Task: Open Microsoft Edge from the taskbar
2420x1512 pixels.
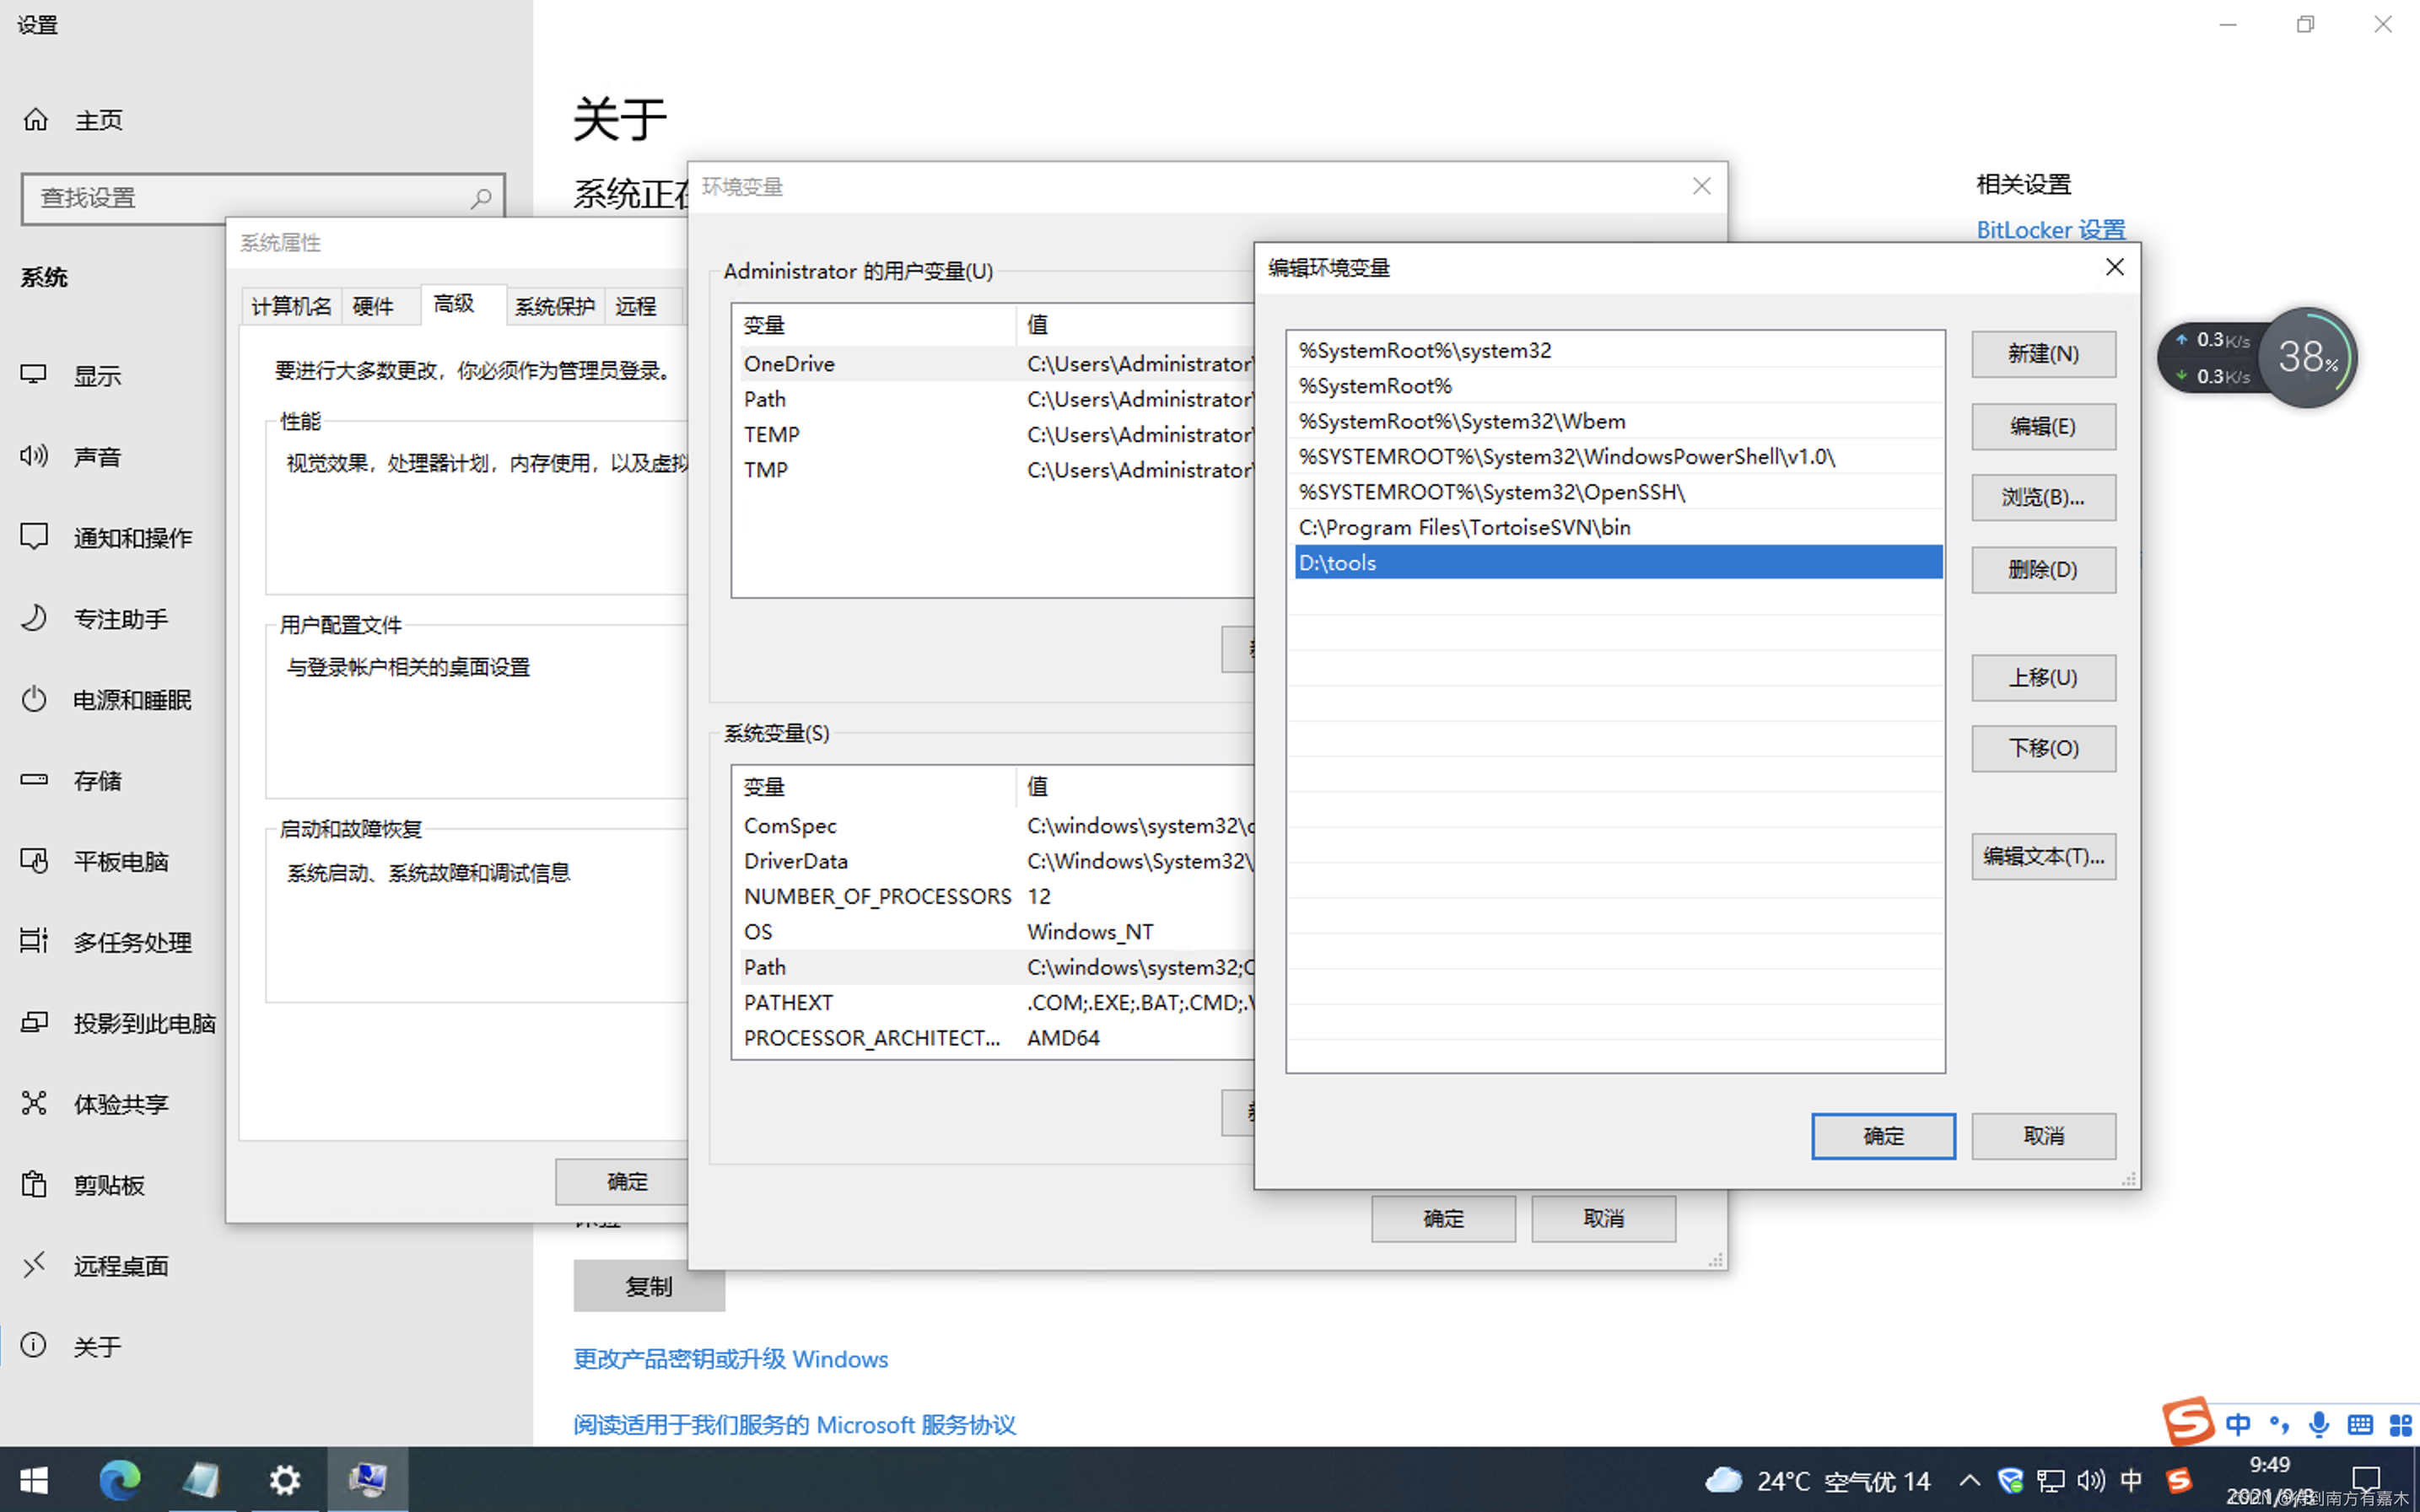Action: point(121,1480)
